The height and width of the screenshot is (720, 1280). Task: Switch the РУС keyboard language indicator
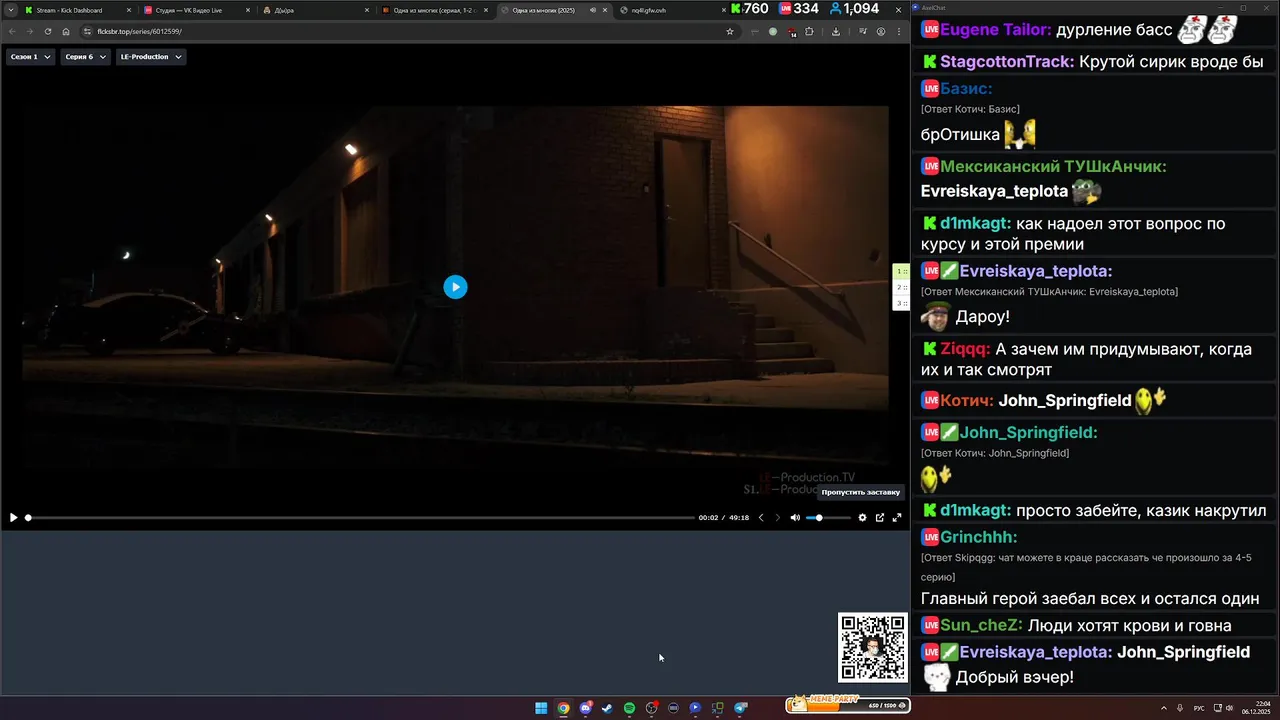[x=1199, y=708]
